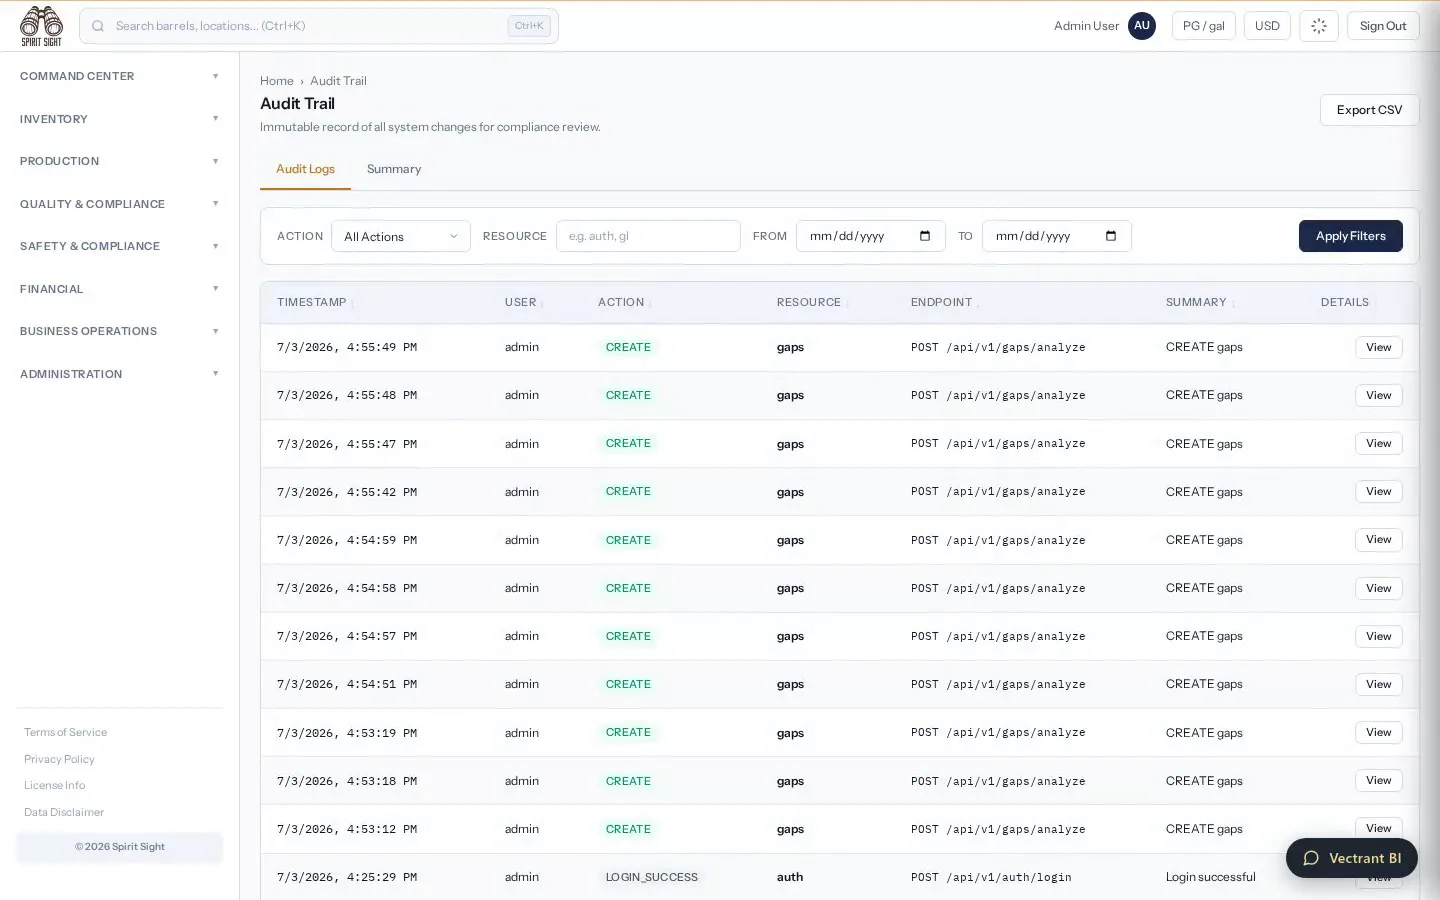
Task: Click the Sign Out button
Action: (1383, 26)
